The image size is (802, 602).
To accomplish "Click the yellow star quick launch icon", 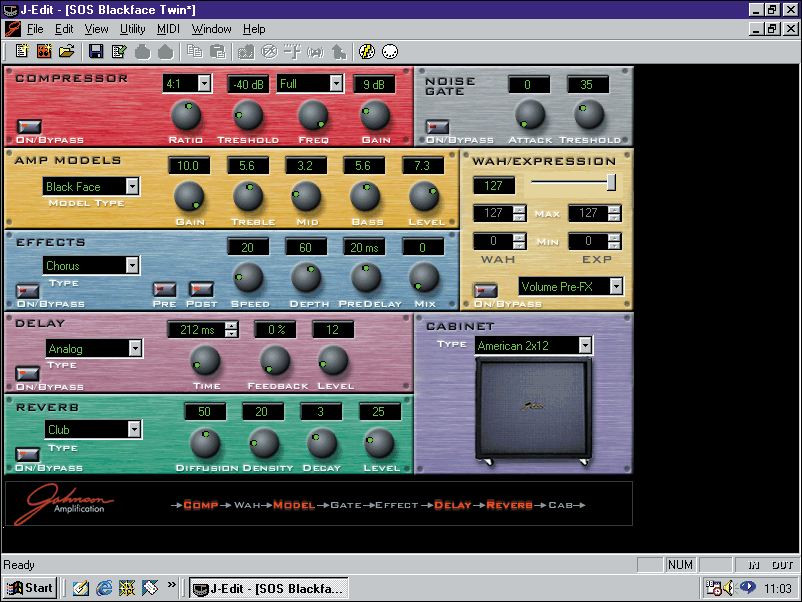I will coord(127,588).
